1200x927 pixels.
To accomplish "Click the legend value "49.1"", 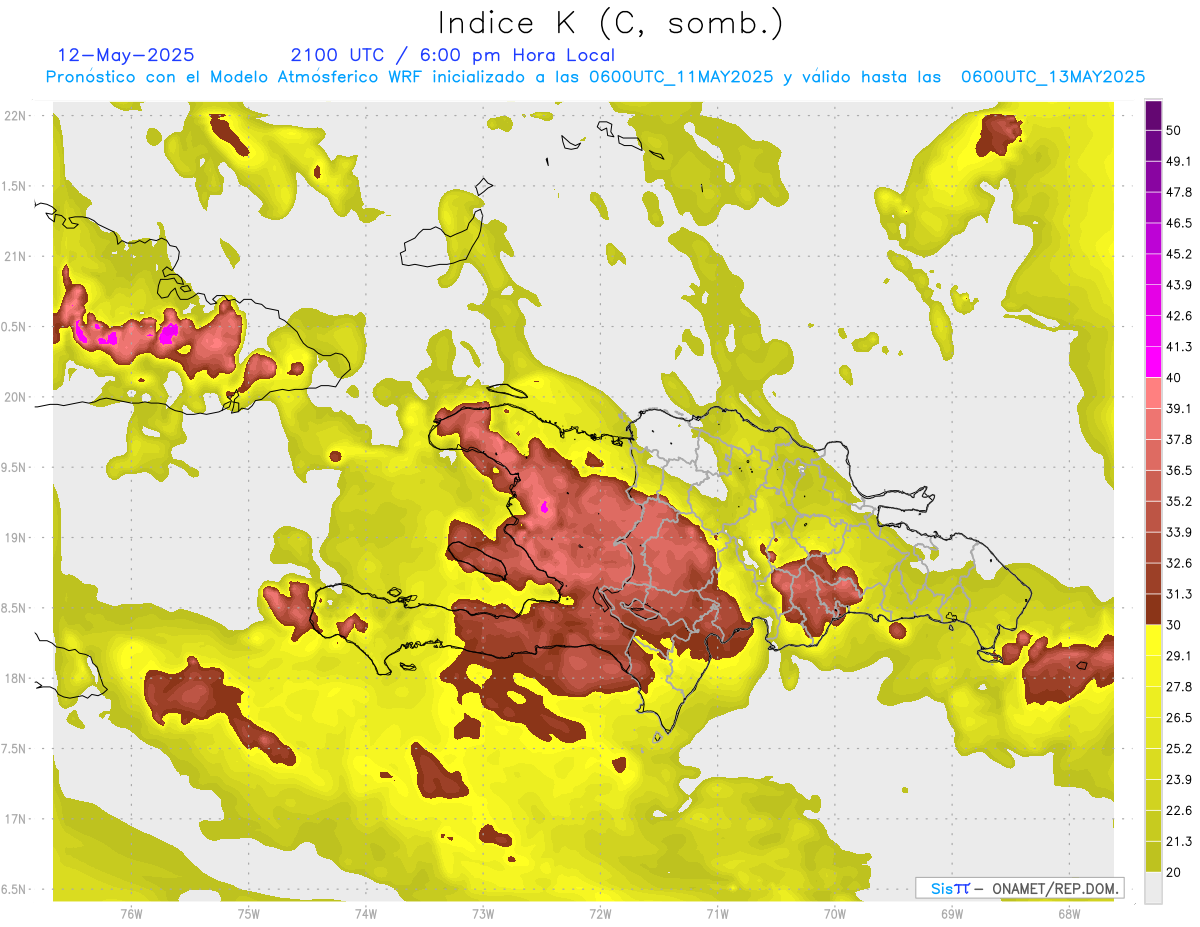I will [x=1179, y=161].
